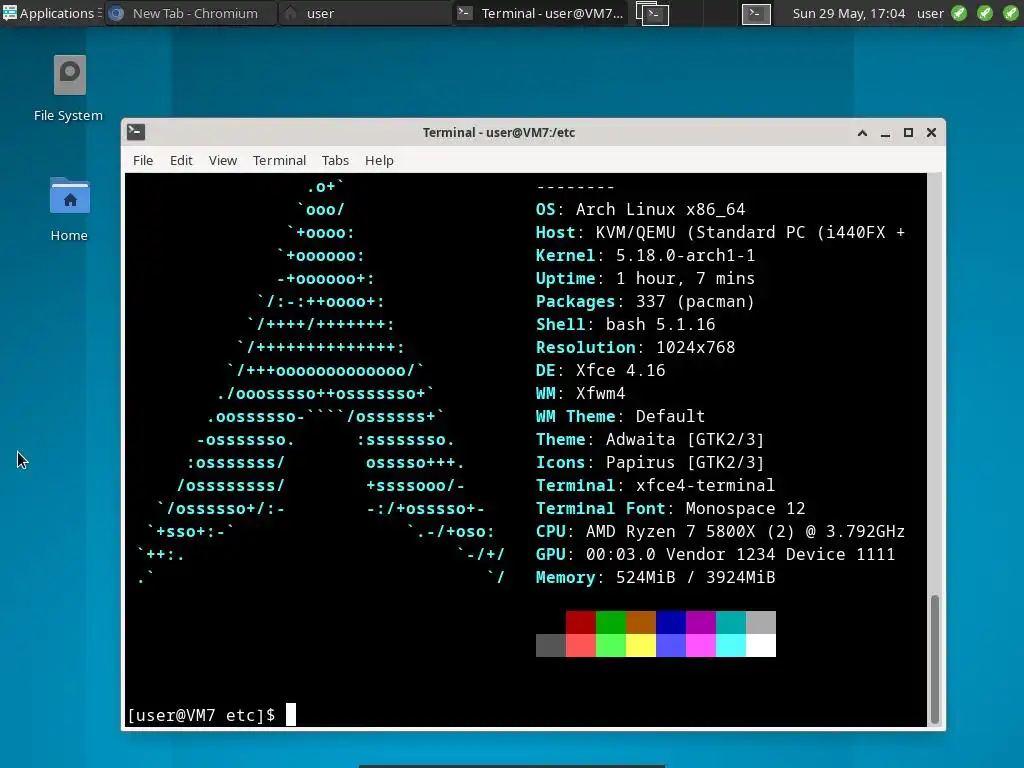Click the single terminal panel icon beside clock
The width and height of the screenshot is (1024, 768).
[x=756, y=14]
